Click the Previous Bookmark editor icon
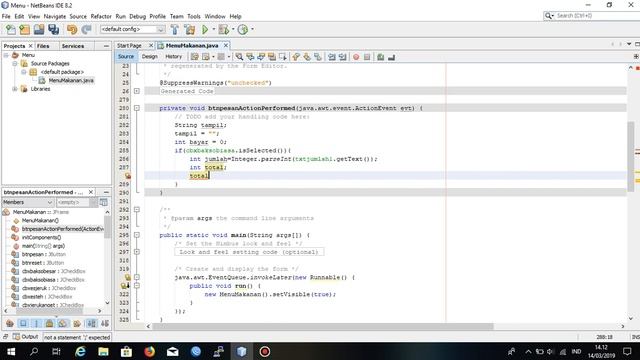This screenshot has width=640, height=360. pos(296,57)
